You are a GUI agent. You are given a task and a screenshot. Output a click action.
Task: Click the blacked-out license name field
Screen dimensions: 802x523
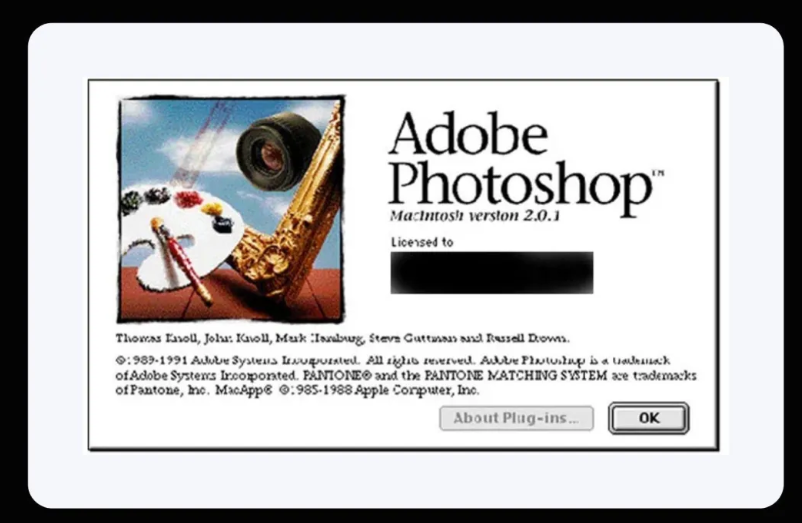click(x=492, y=272)
